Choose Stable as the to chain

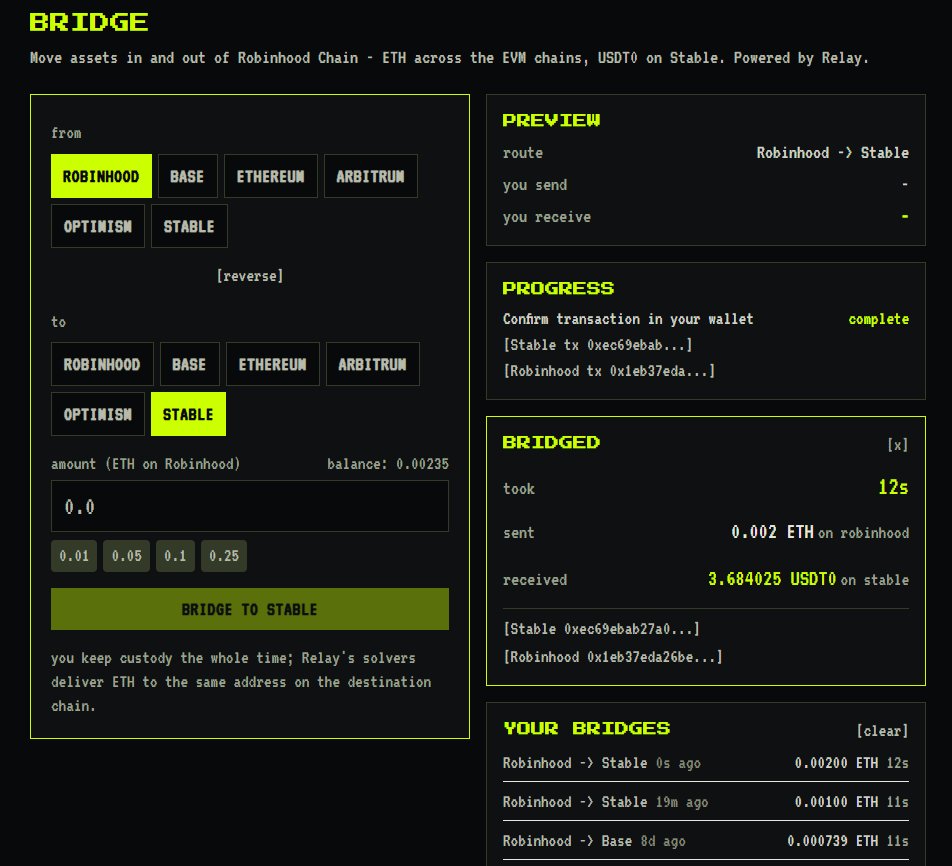pos(188,414)
